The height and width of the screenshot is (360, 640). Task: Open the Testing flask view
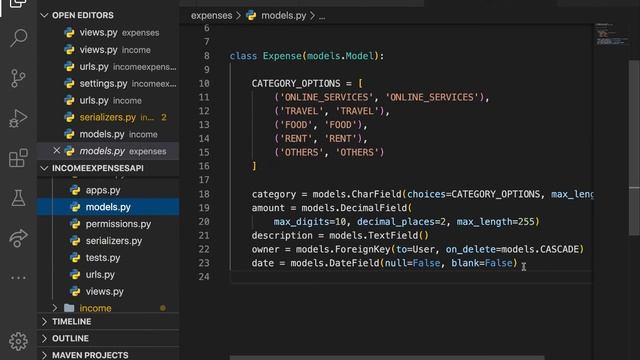(x=18, y=198)
